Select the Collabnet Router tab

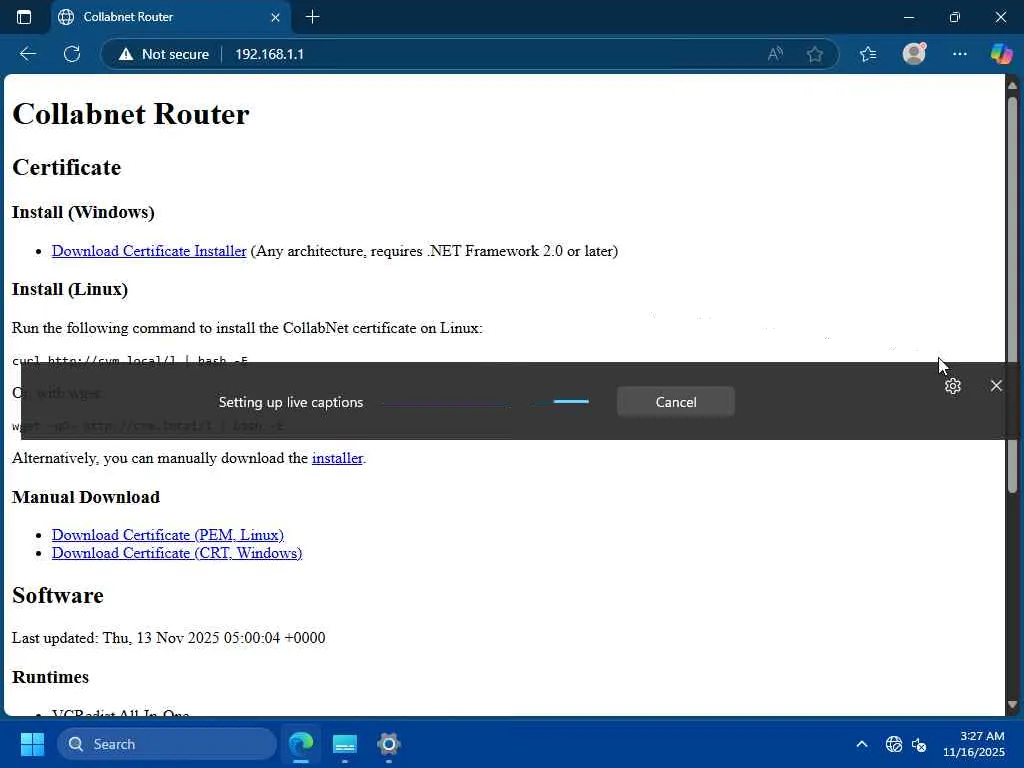[x=170, y=17]
